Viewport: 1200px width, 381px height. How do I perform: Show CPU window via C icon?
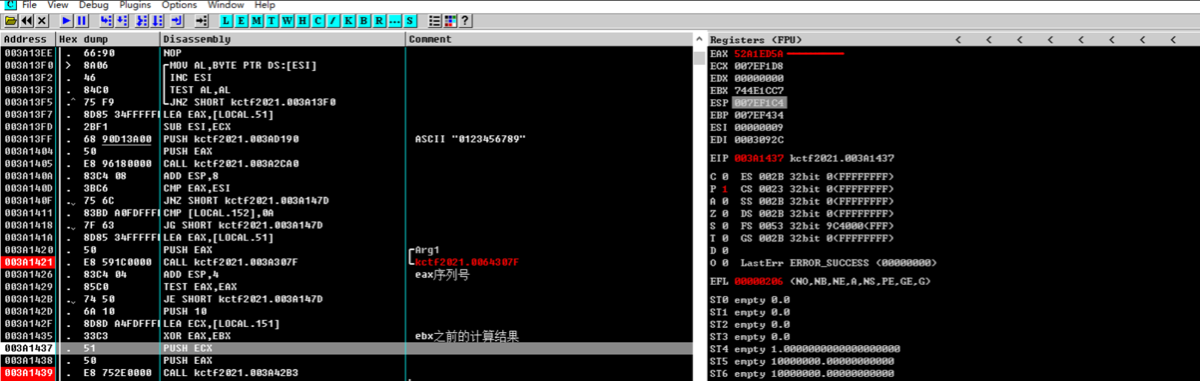point(317,20)
